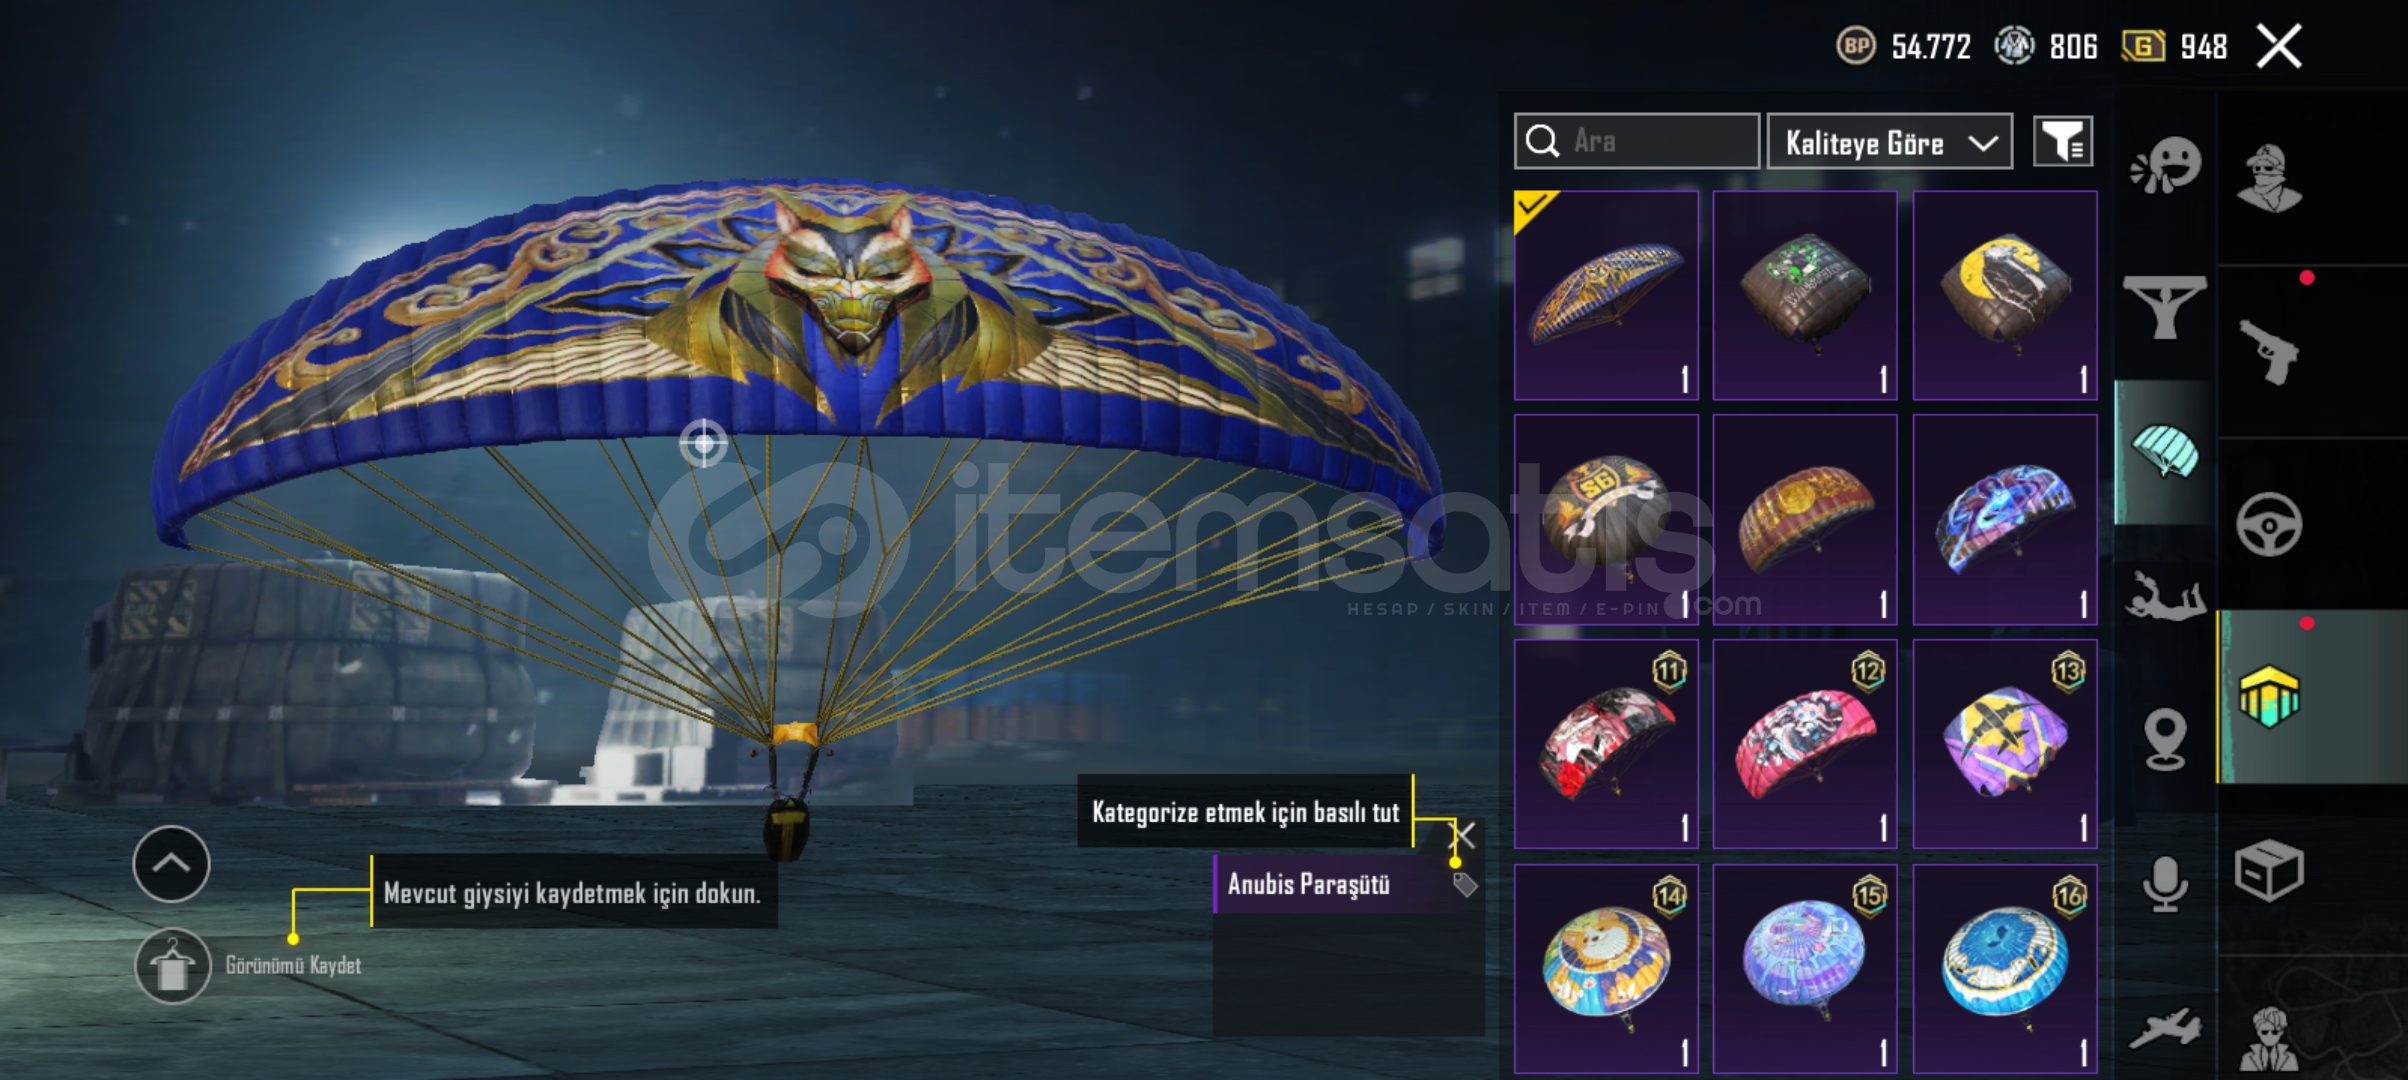Select the outfit hanger category icon
2408x1080 pixels.
click(x=2164, y=308)
